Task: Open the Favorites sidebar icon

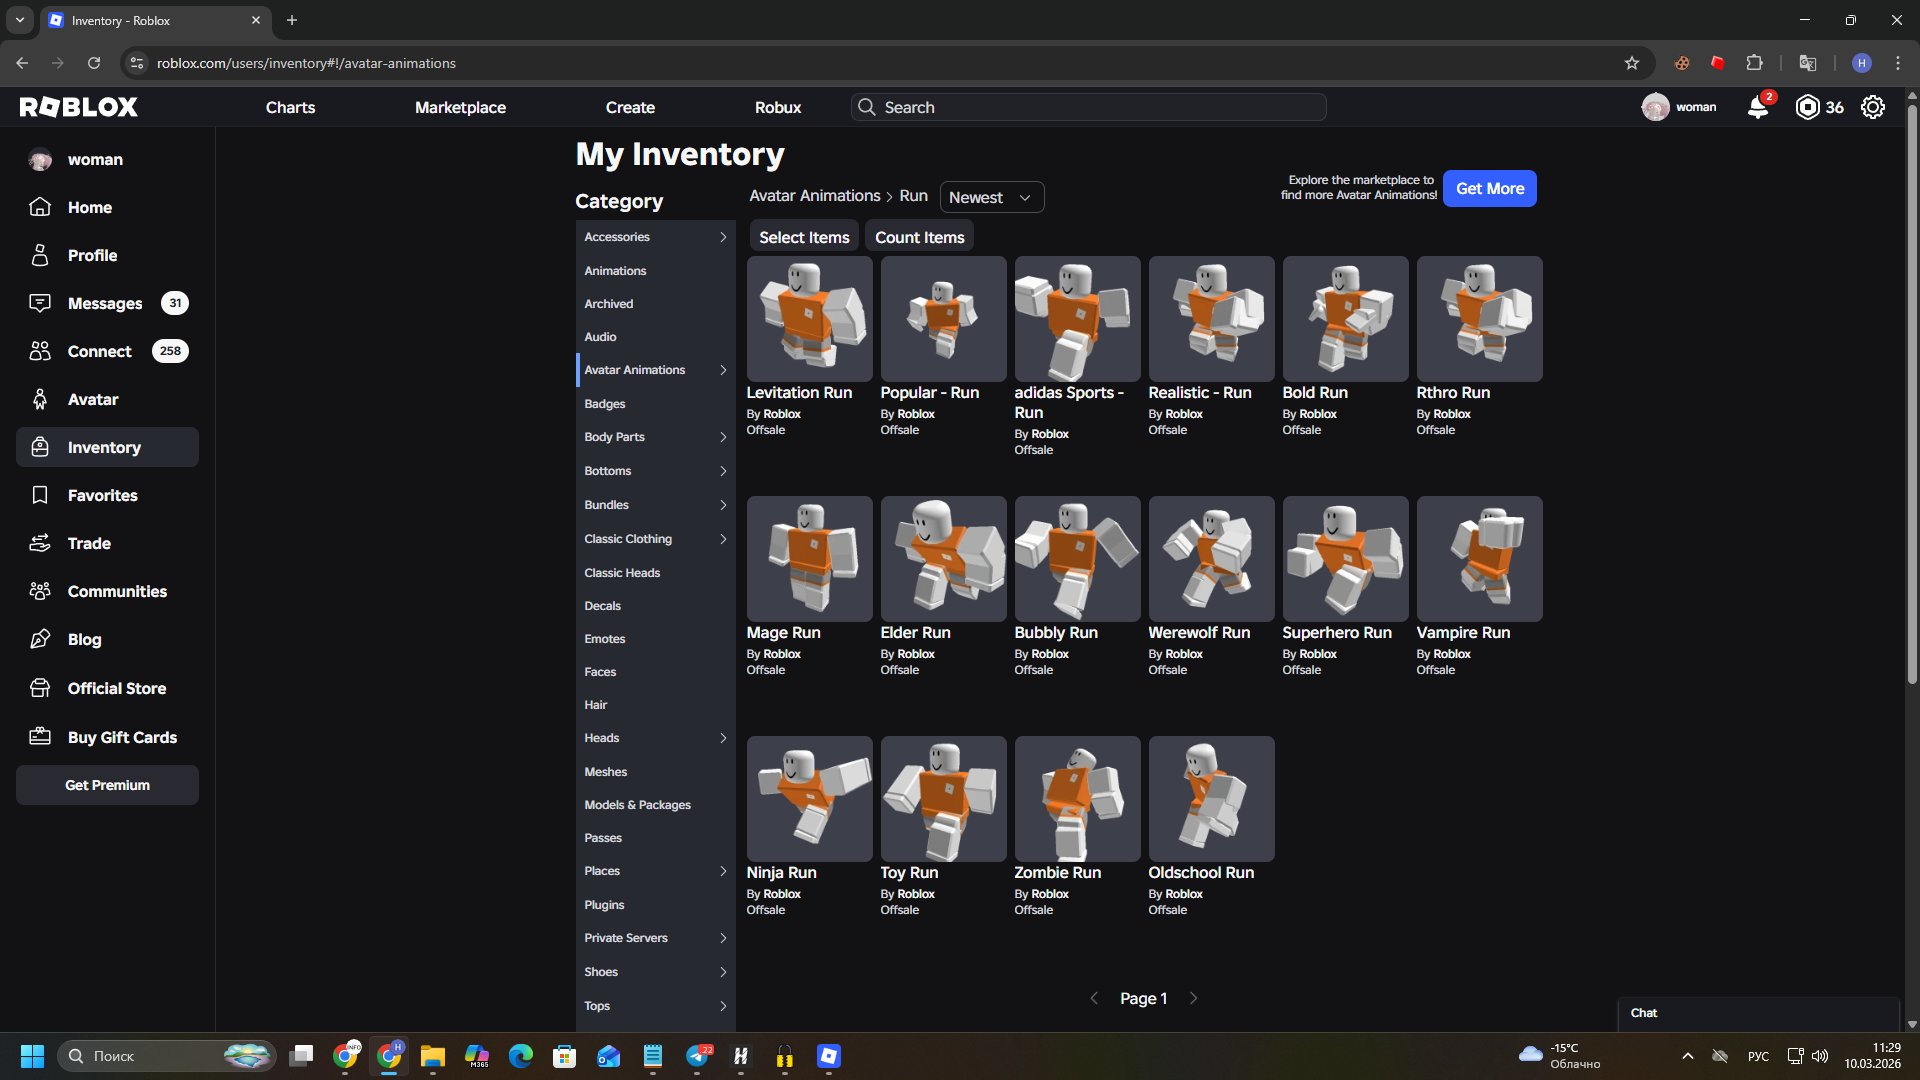Action: point(40,495)
